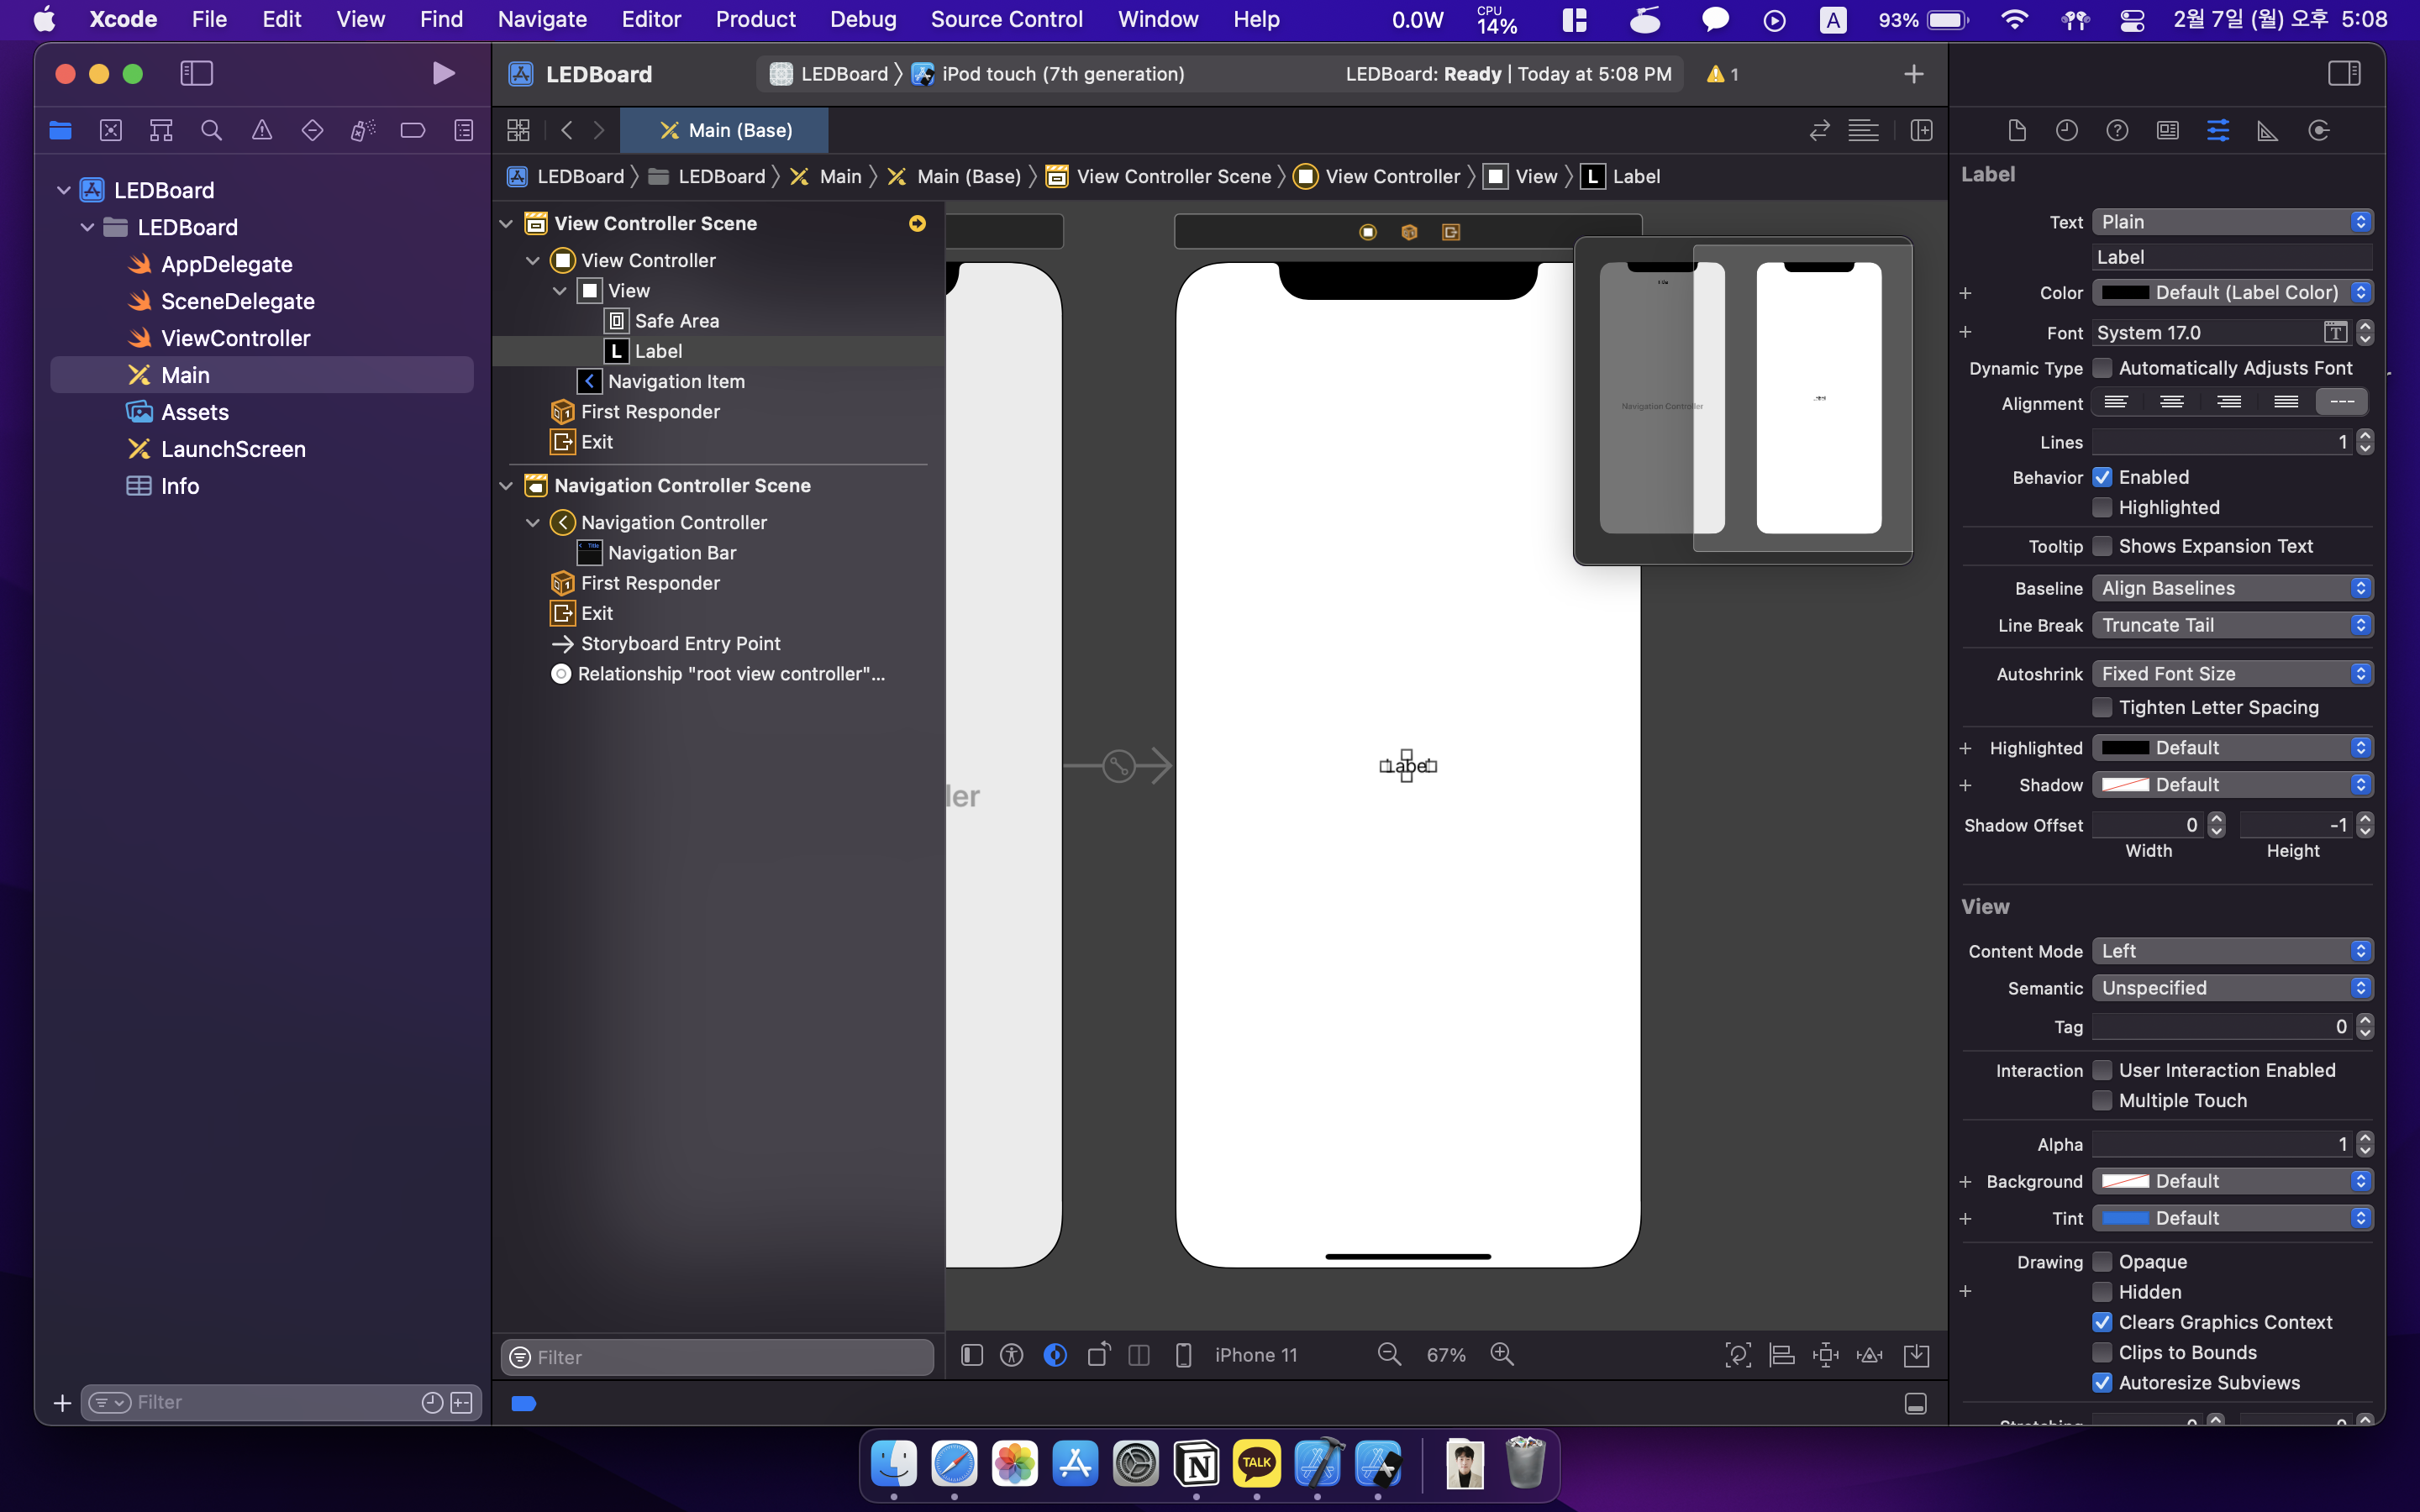
Task: Enable User Interaction Enabled checkbox
Action: tap(2102, 1070)
